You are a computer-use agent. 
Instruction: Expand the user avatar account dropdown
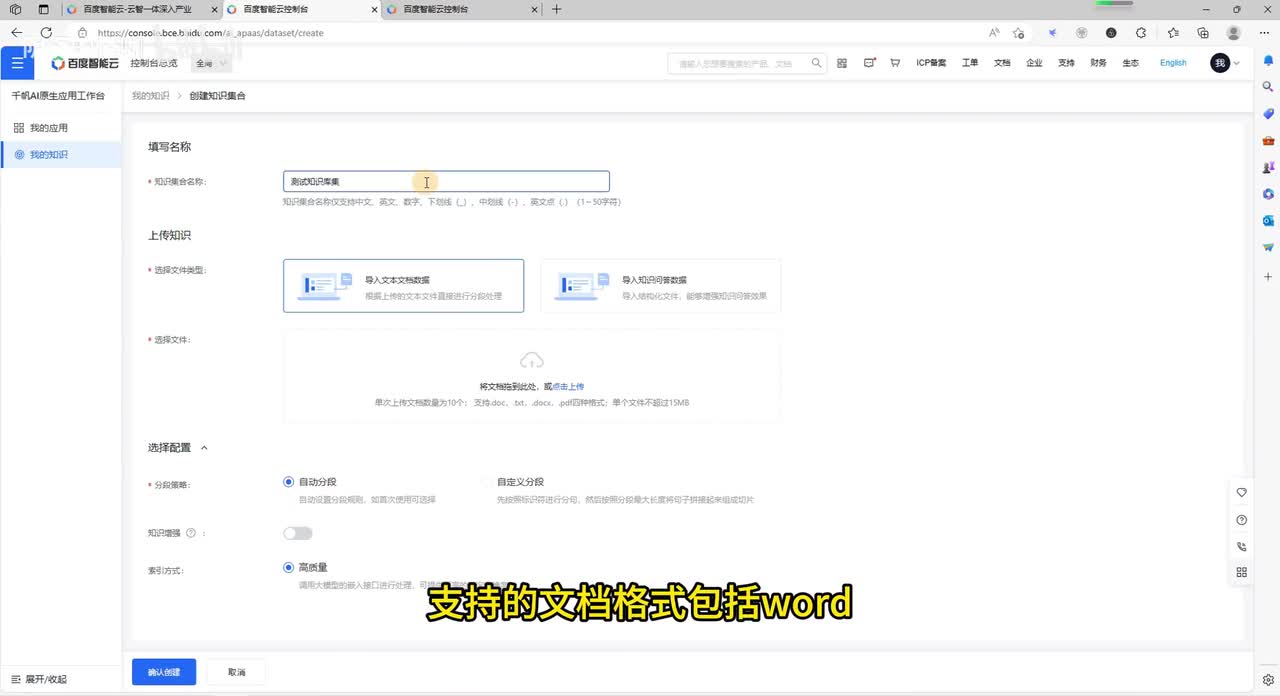click(x=1225, y=63)
